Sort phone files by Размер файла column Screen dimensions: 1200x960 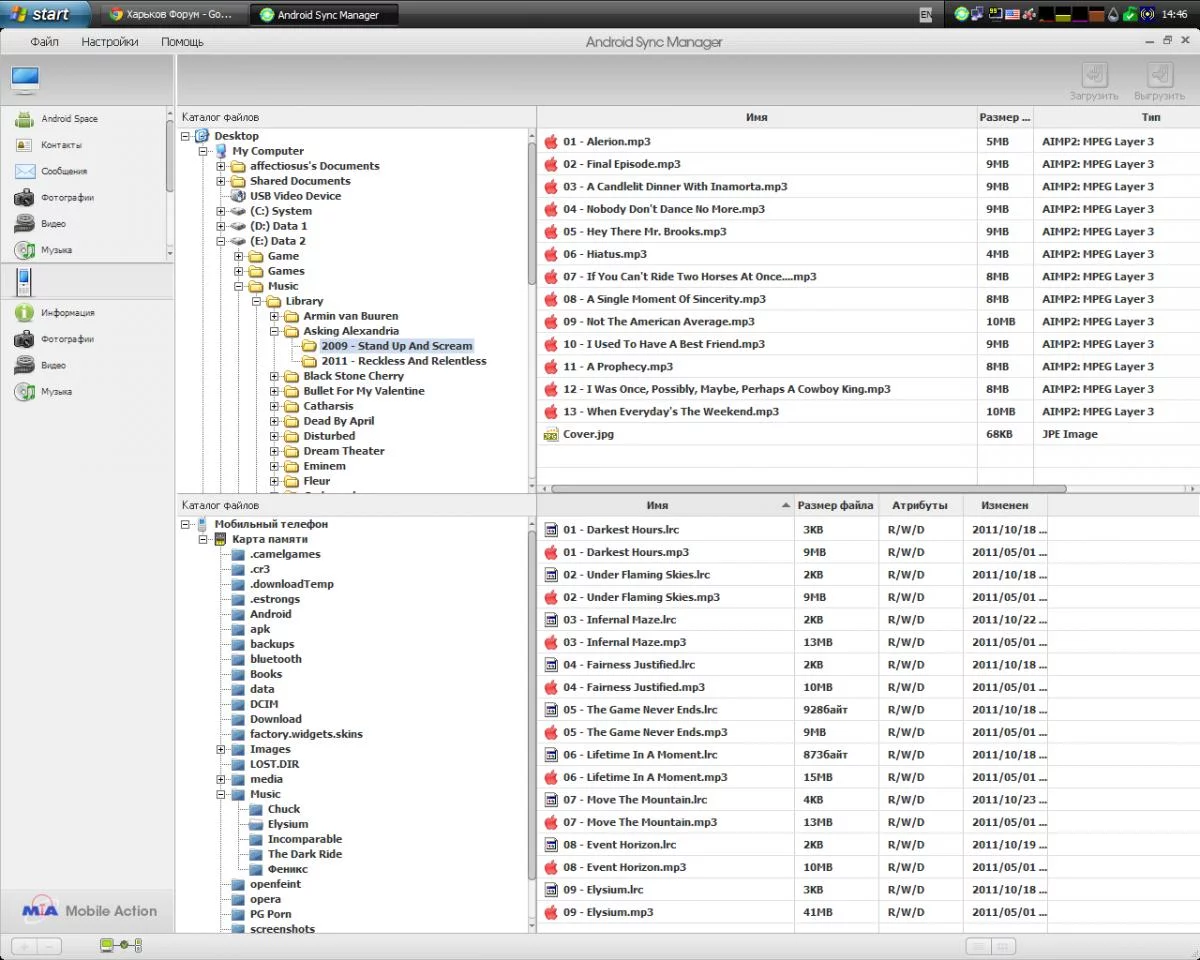click(x=835, y=505)
